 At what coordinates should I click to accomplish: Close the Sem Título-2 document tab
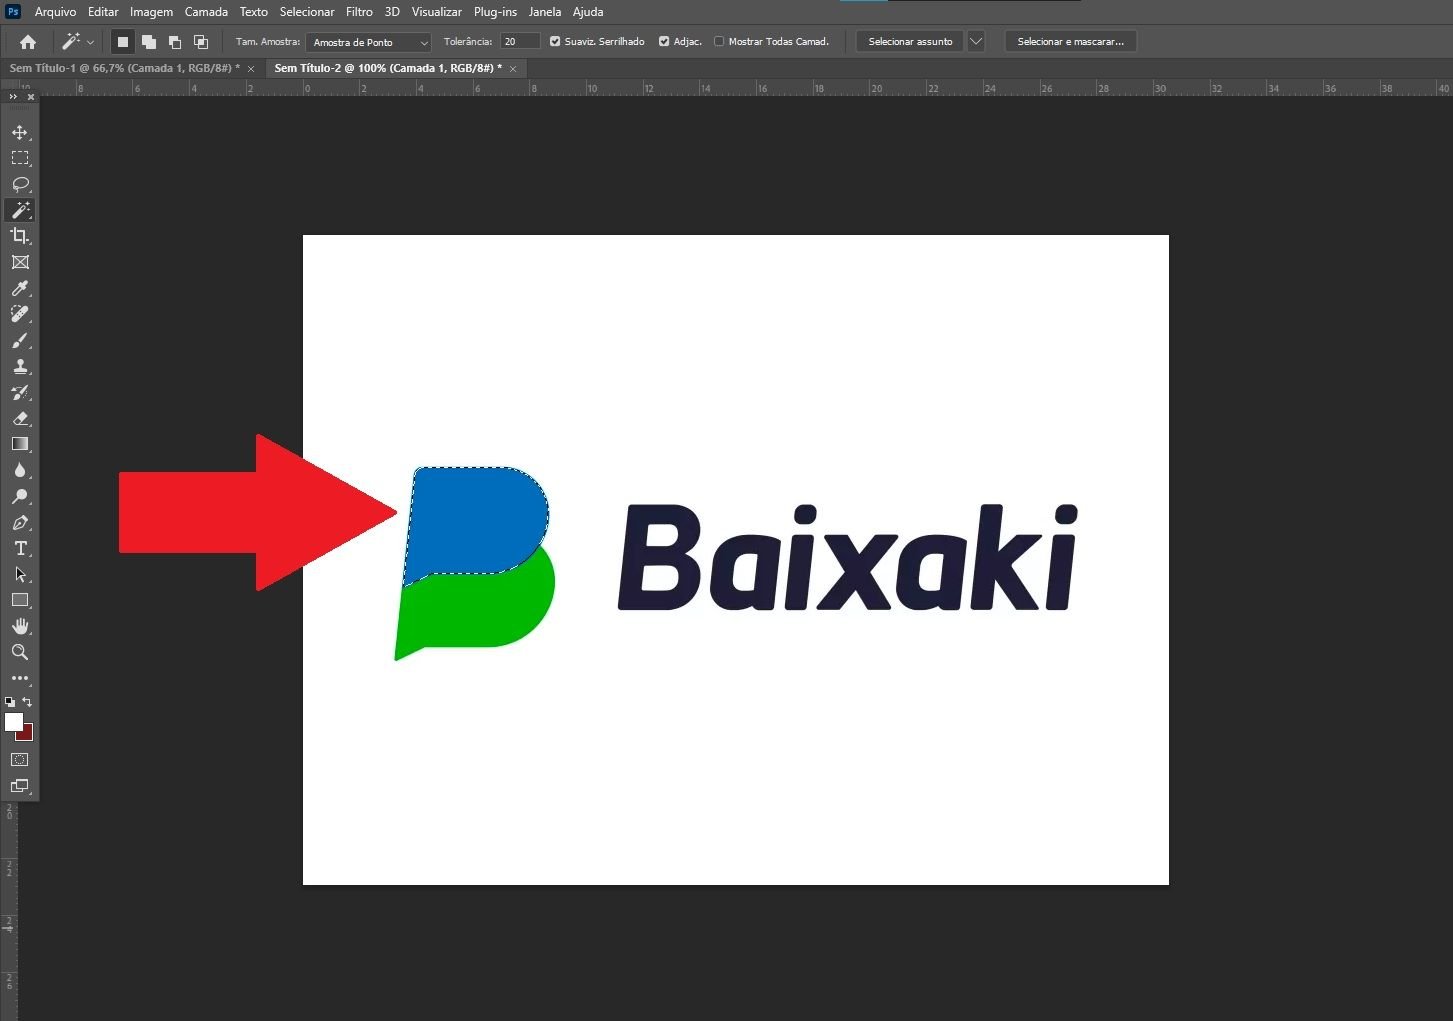[513, 69]
